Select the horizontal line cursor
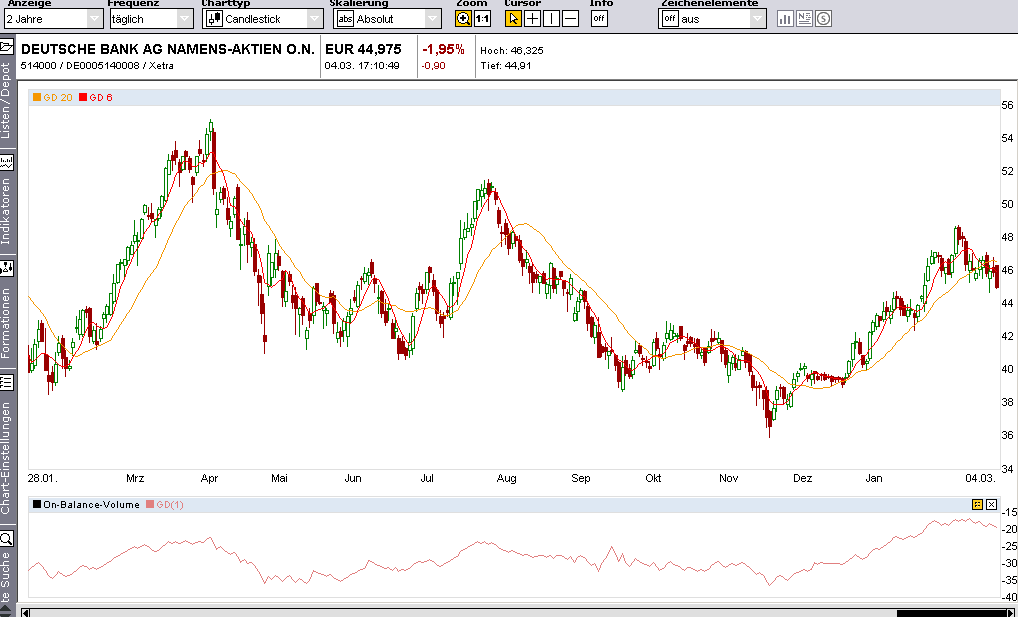 click(x=568, y=18)
